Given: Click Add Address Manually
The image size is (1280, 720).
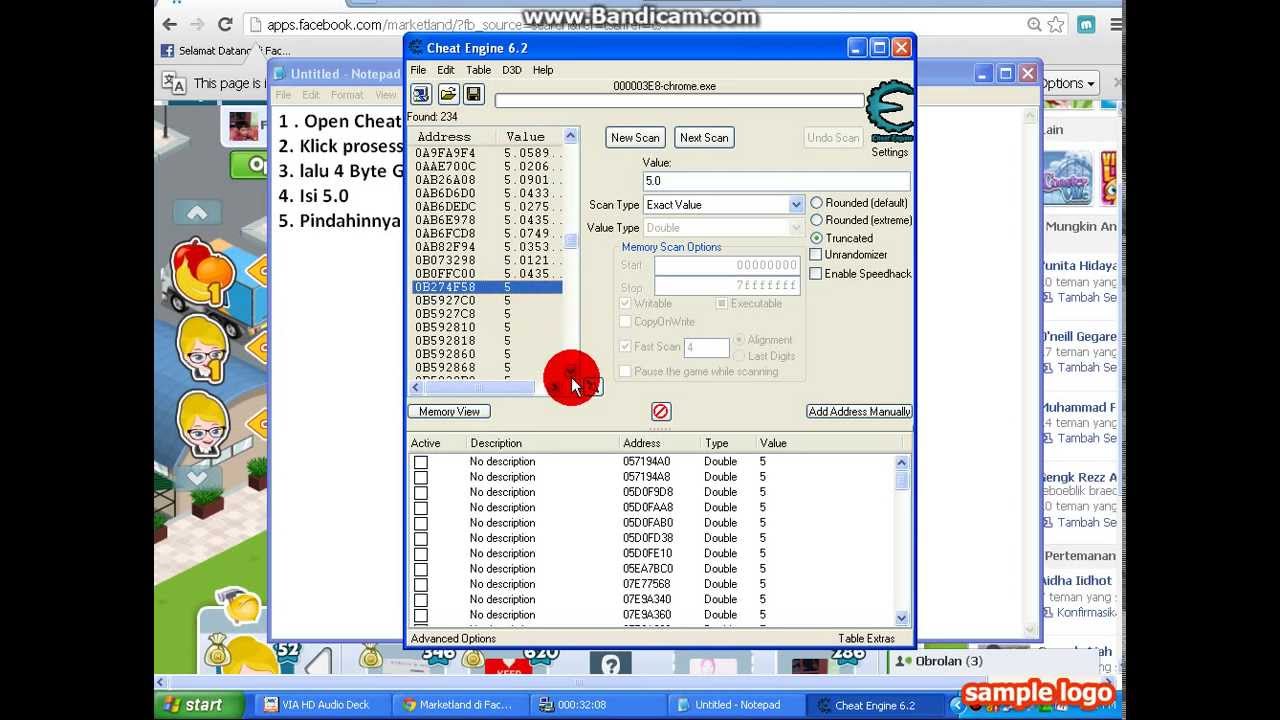Looking at the screenshot, I should click(x=859, y=411).
